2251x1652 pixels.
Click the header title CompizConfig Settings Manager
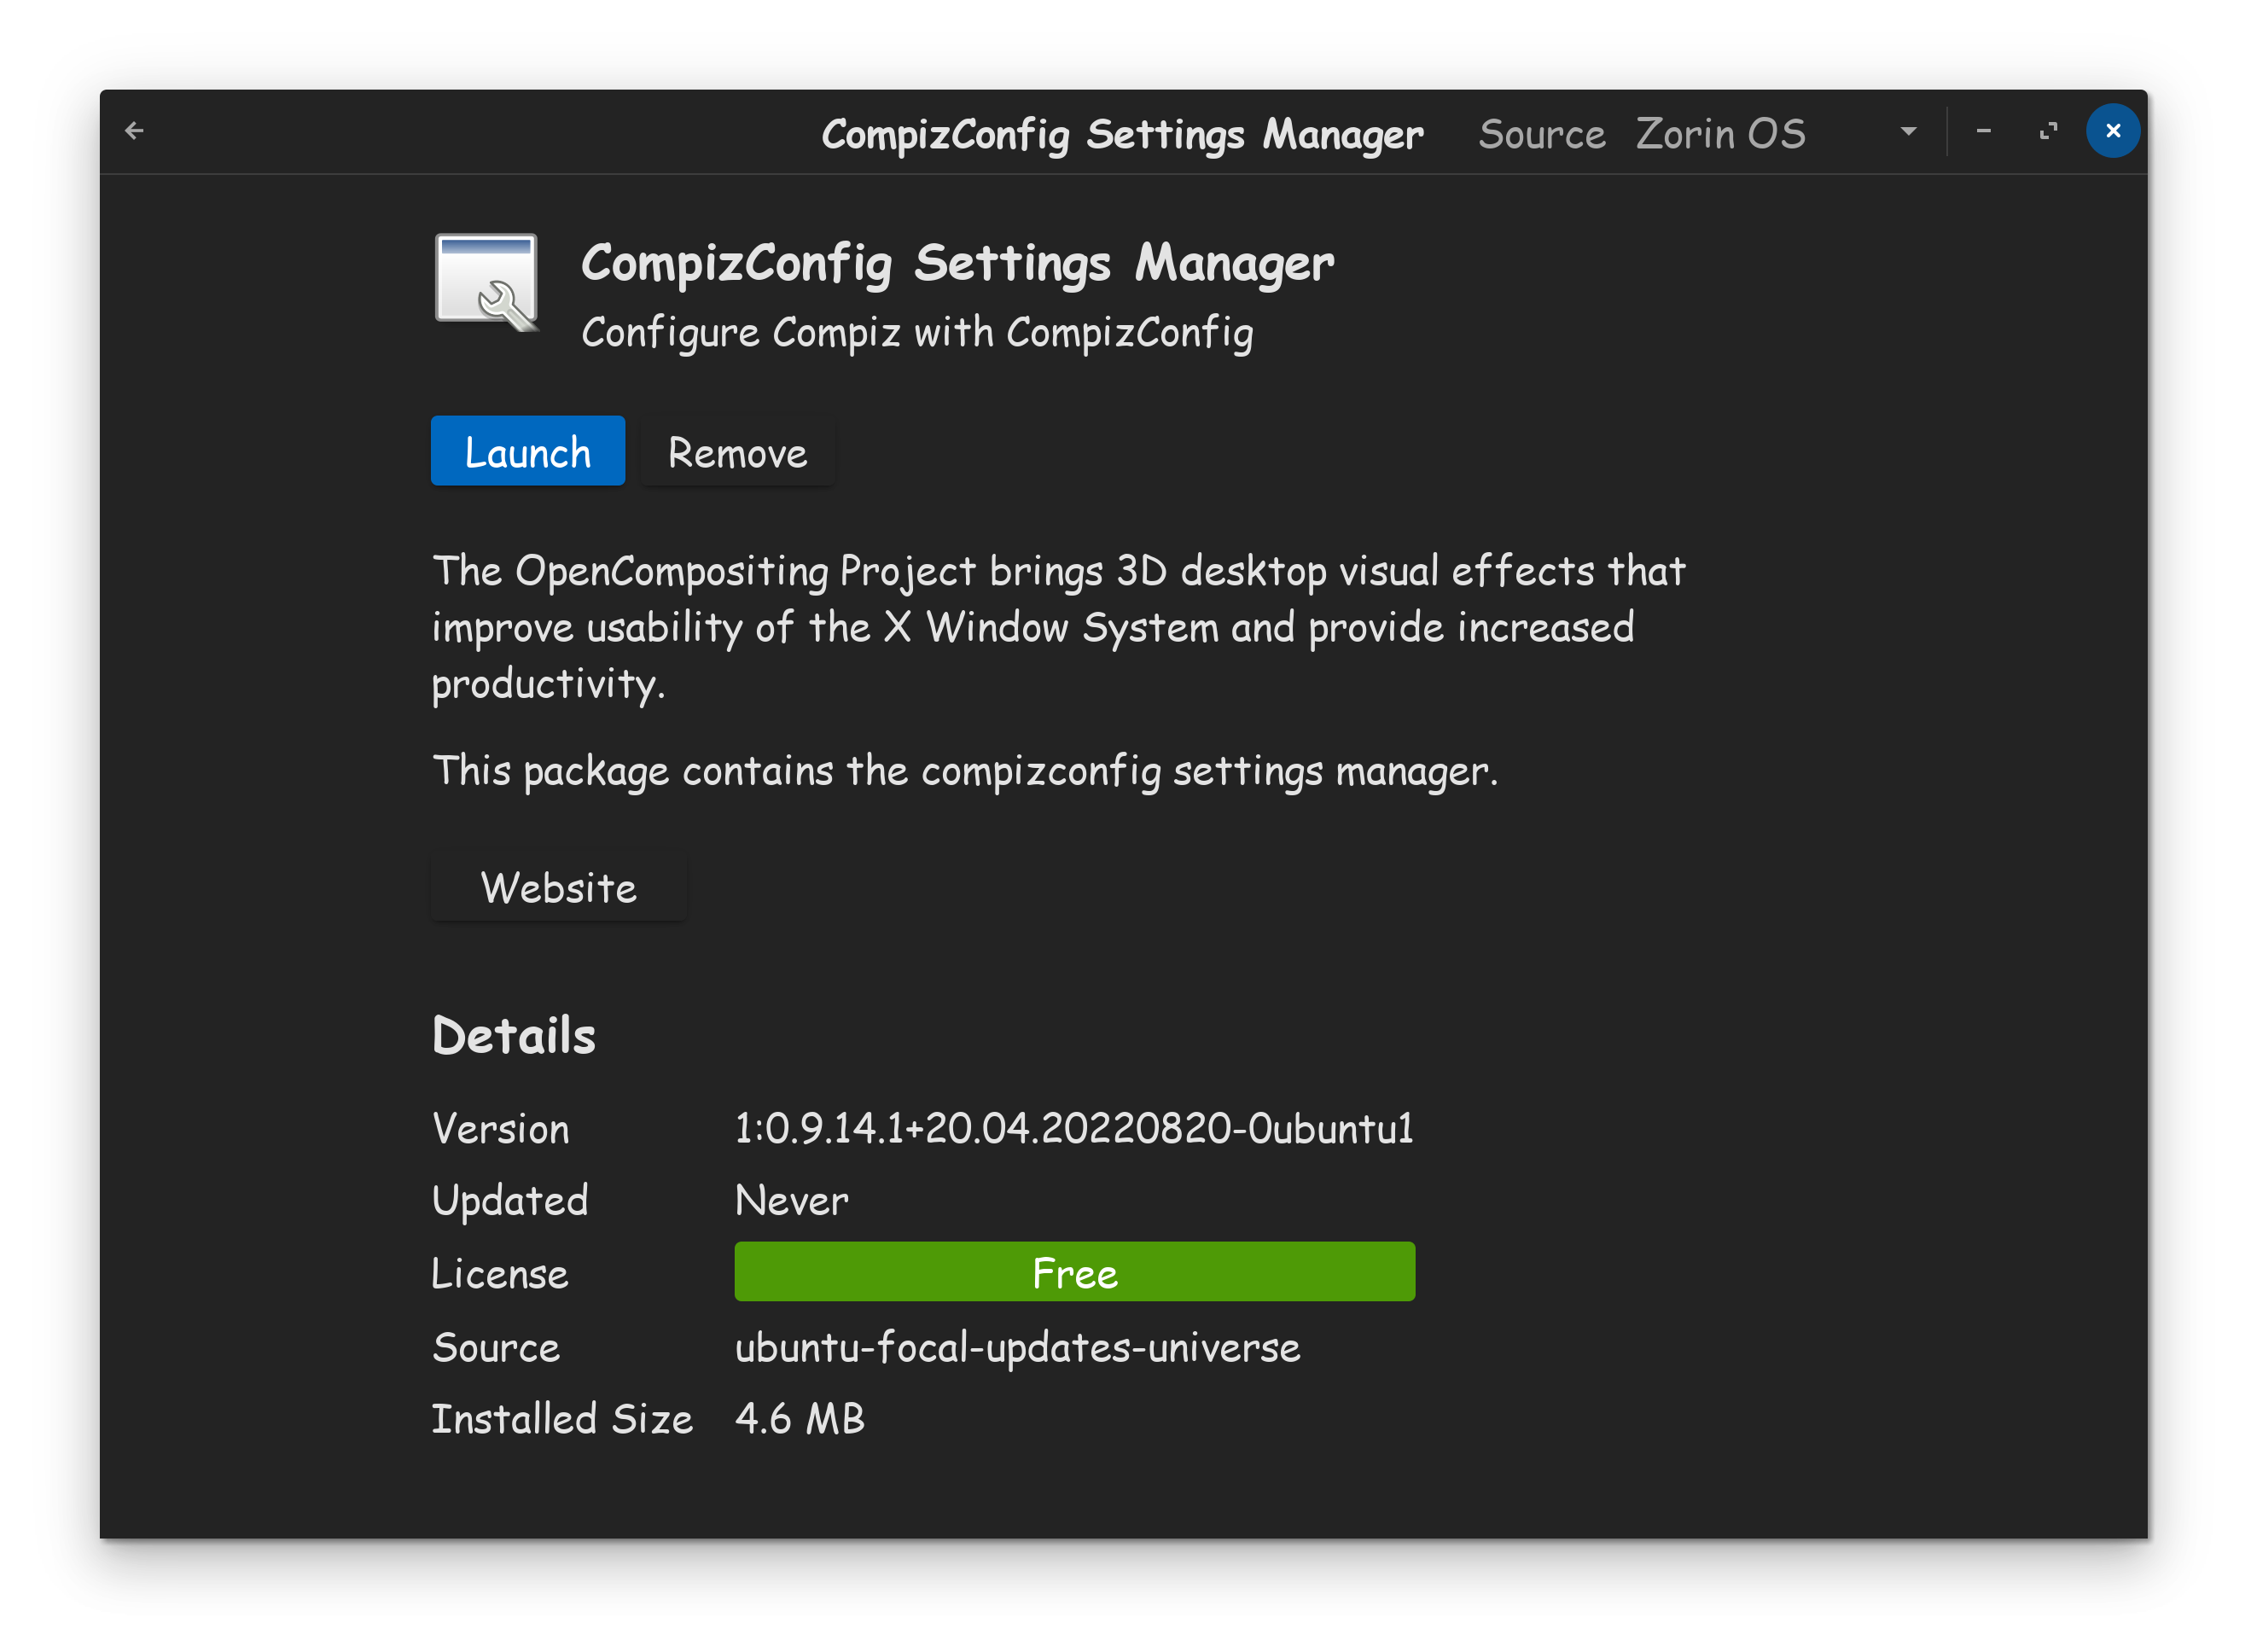[x=1122, y=134]
